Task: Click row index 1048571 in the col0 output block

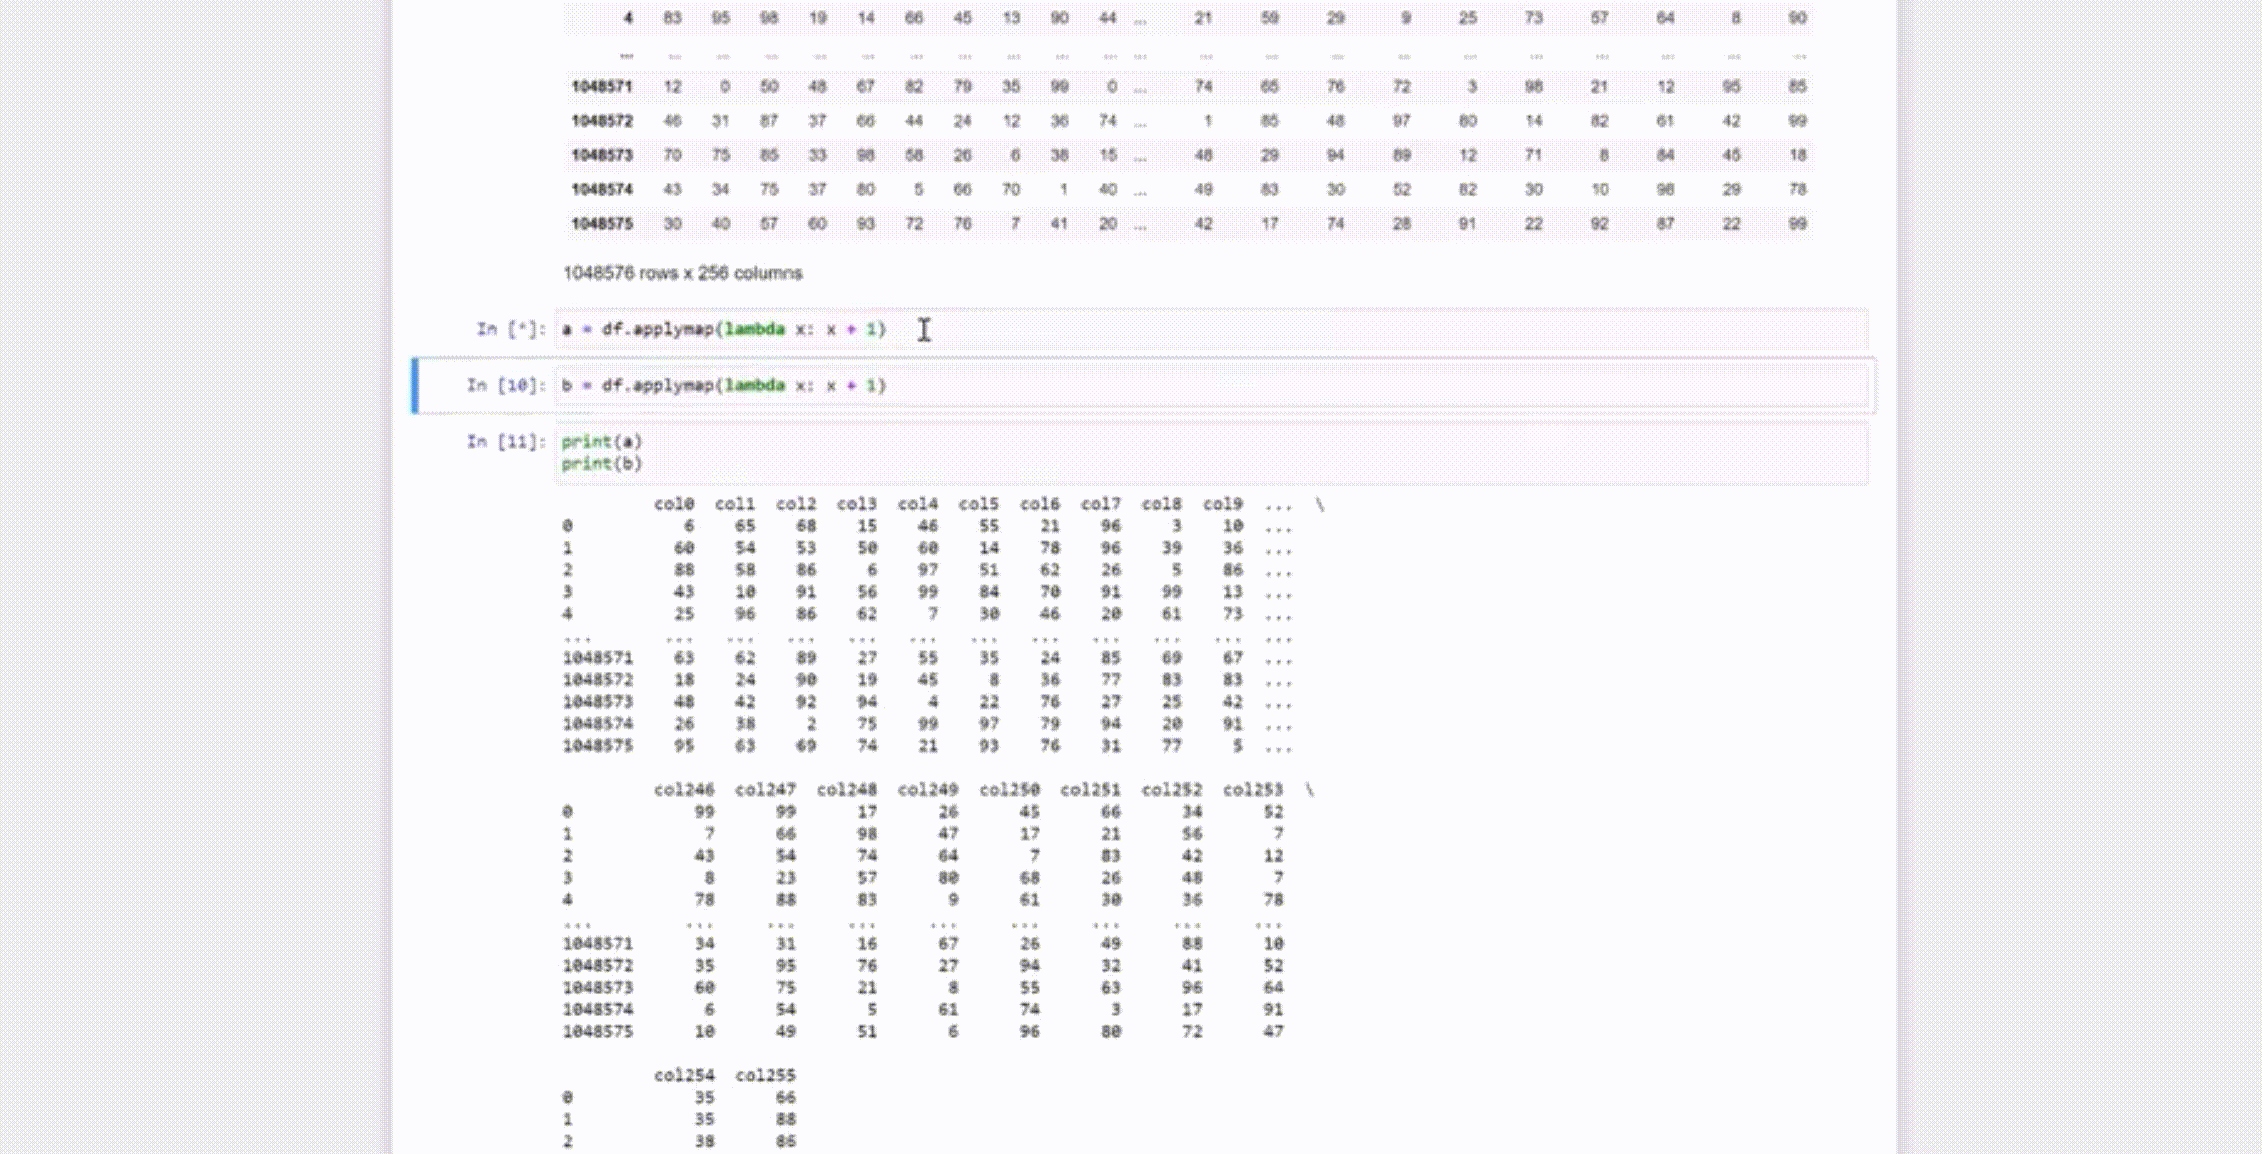Action: (597, 658)
